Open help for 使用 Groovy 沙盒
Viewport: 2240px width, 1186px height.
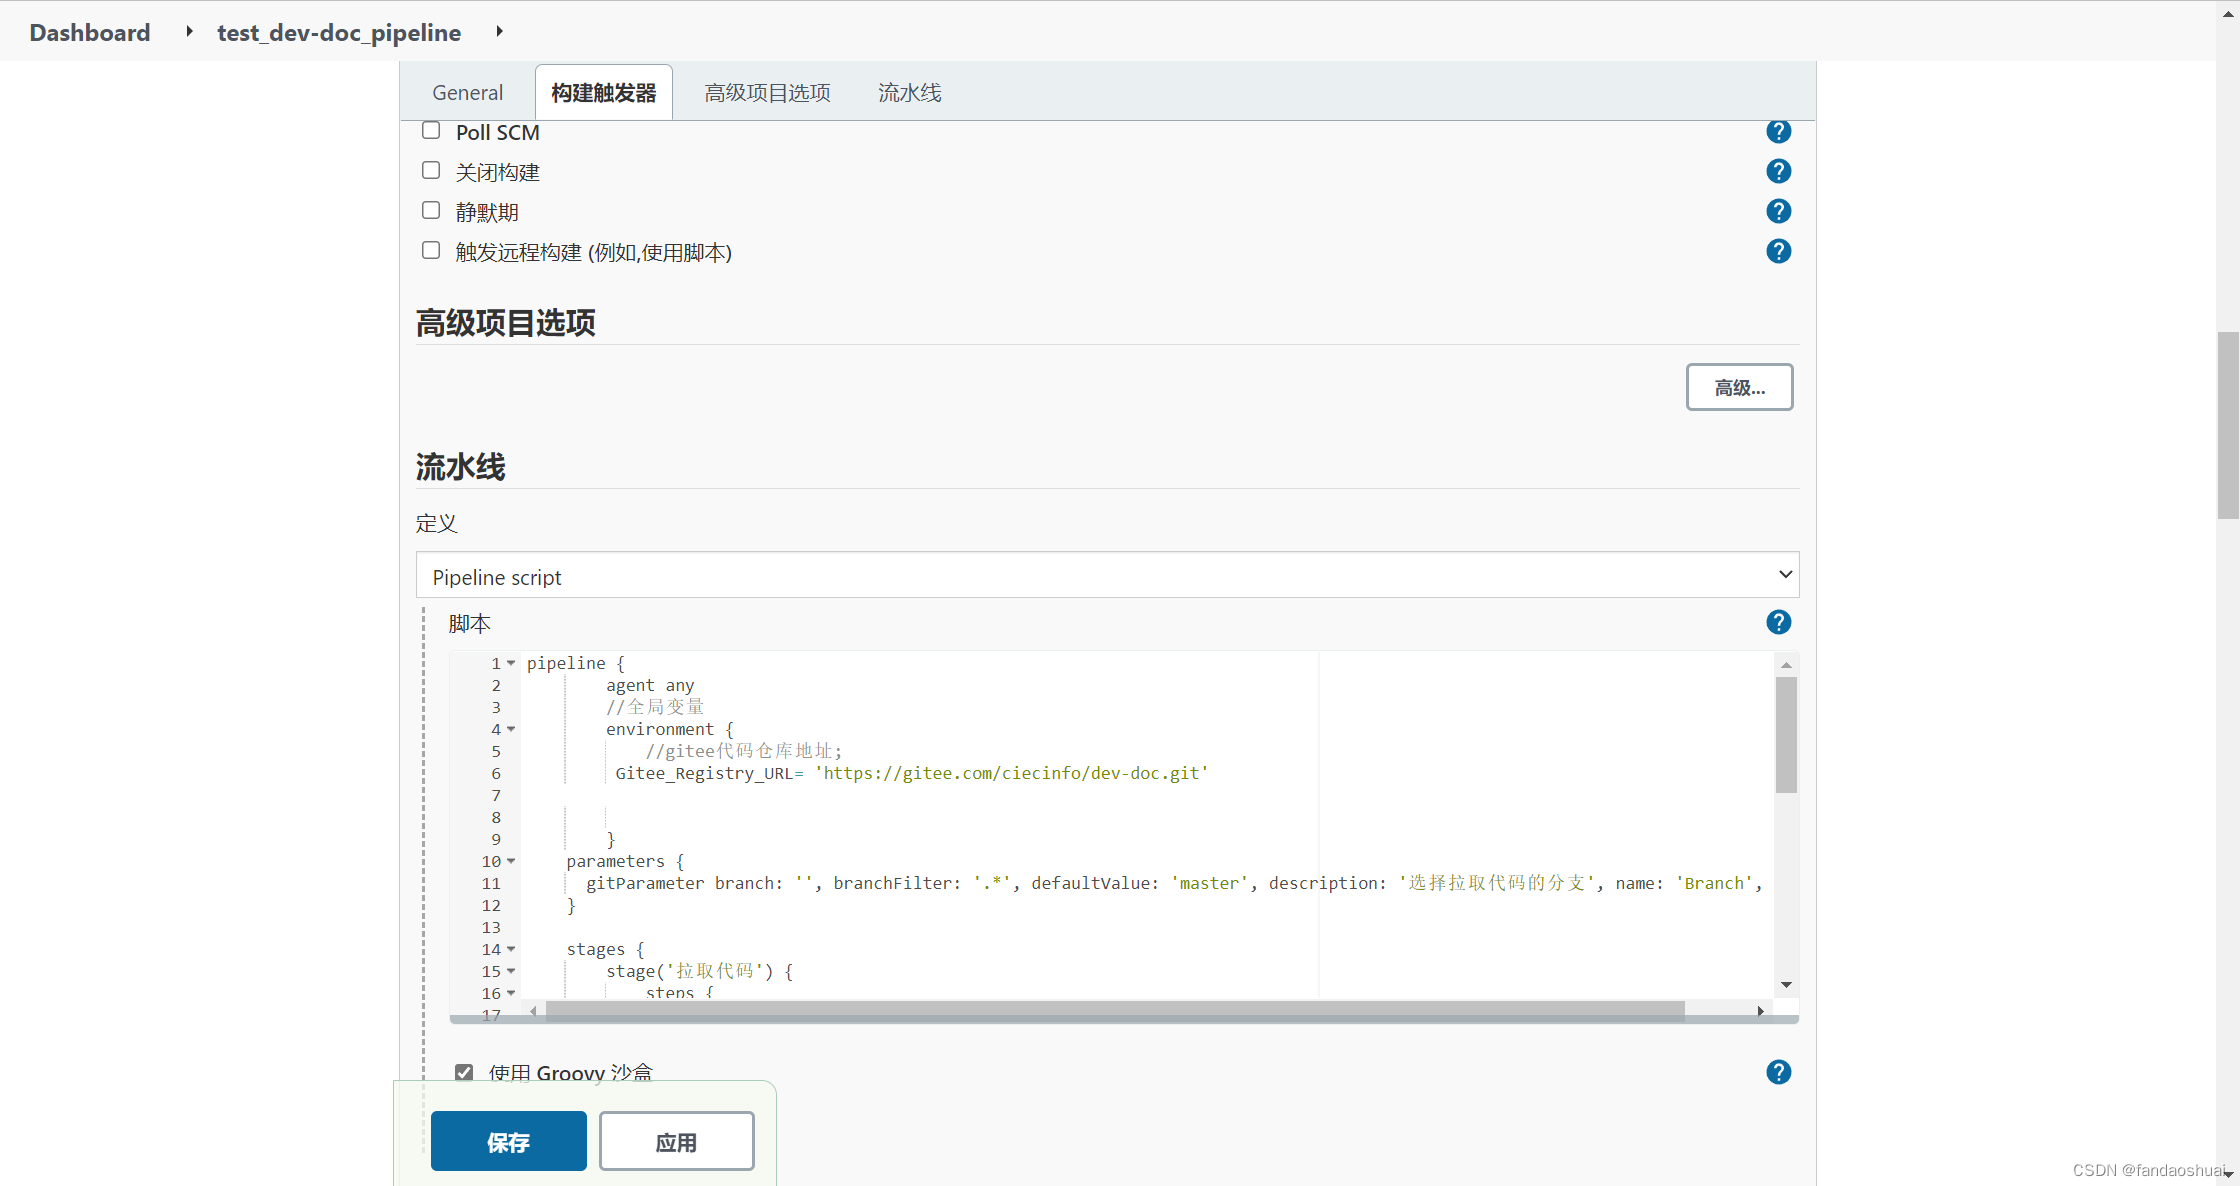point(1779,1072)
